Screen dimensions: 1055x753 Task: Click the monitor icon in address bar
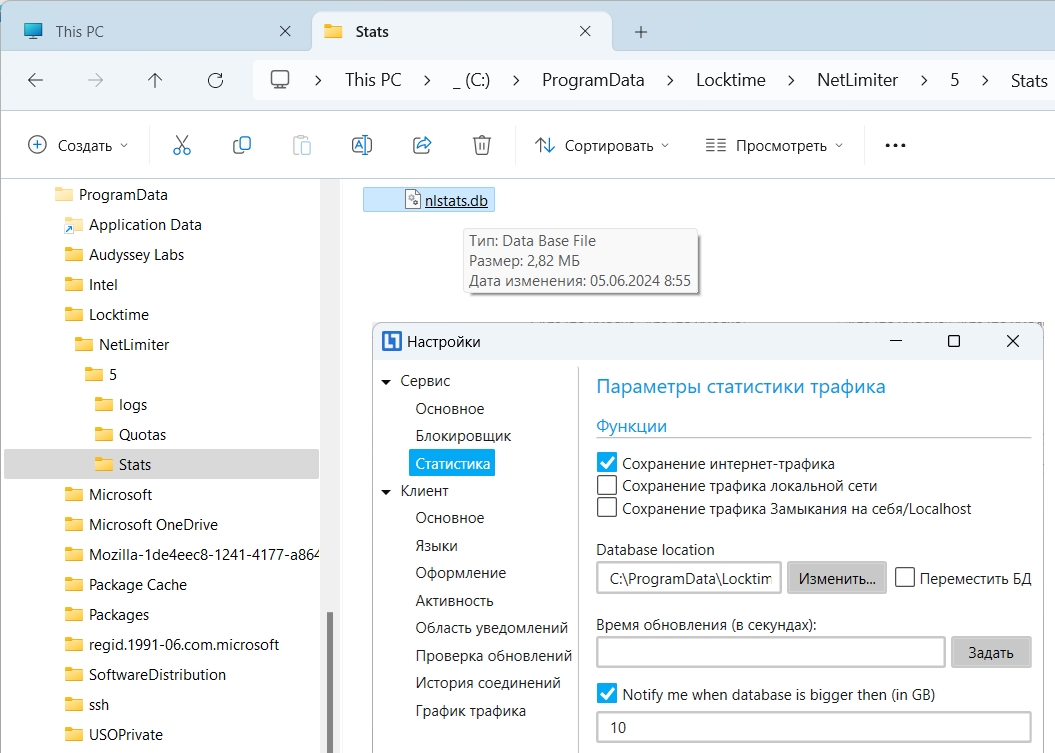tap(280, 80)
